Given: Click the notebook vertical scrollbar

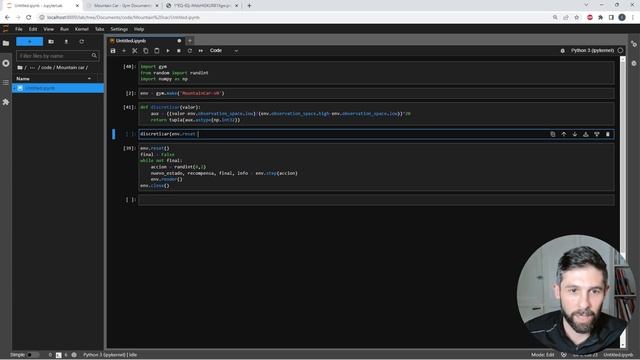Looking at the screenshot, I should coord(622,202).
